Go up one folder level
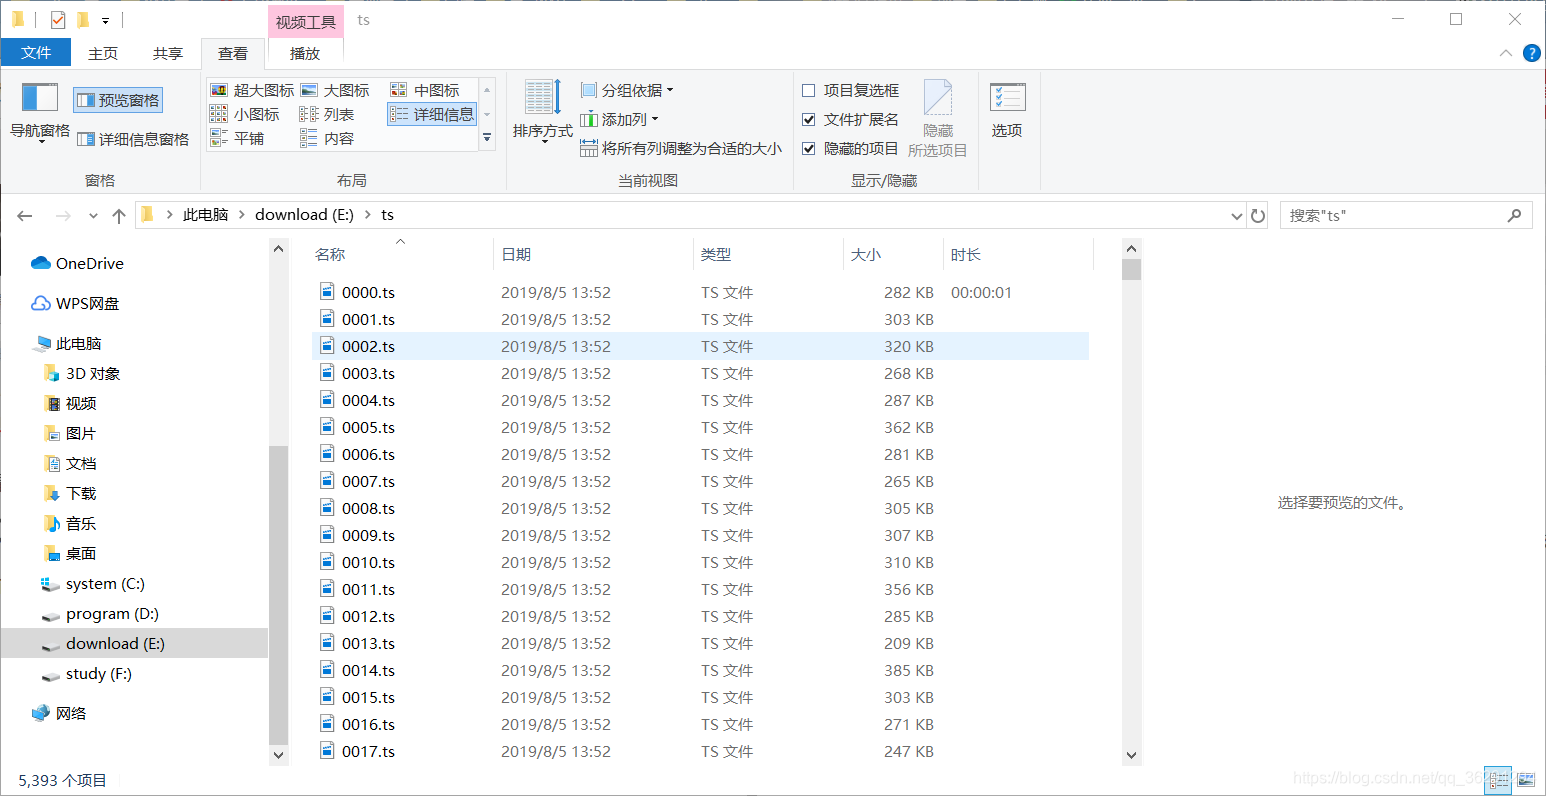The image size is (1546, 796). tap(119, 215)
